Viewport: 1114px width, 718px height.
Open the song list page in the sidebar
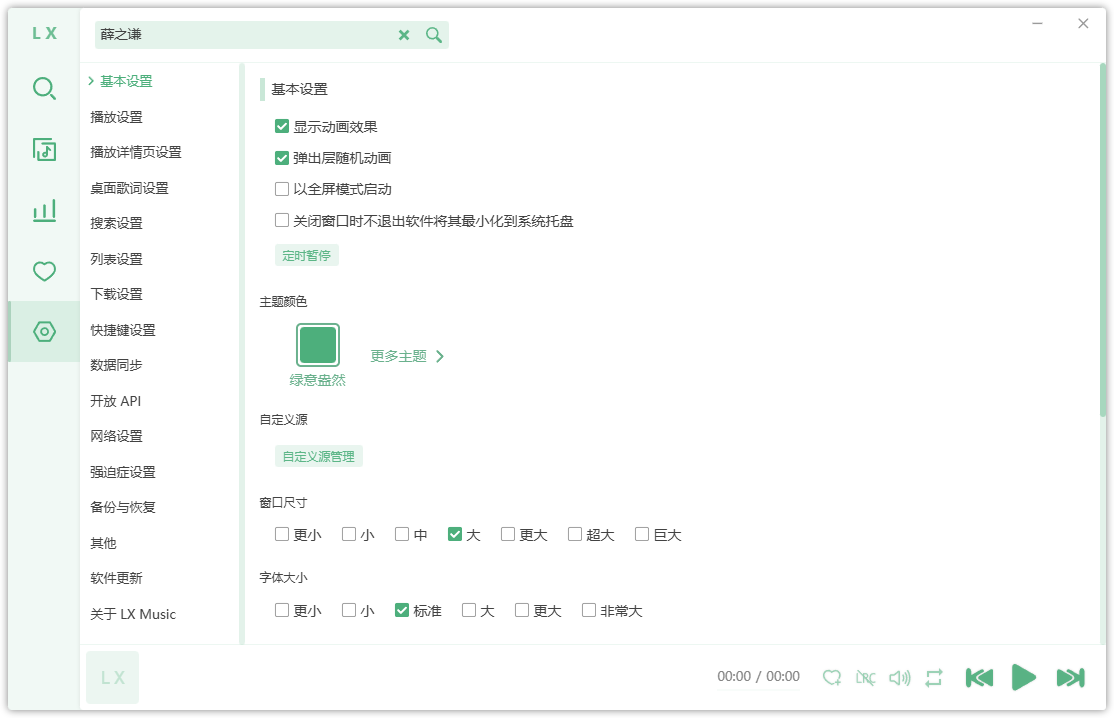coord(44,150)
